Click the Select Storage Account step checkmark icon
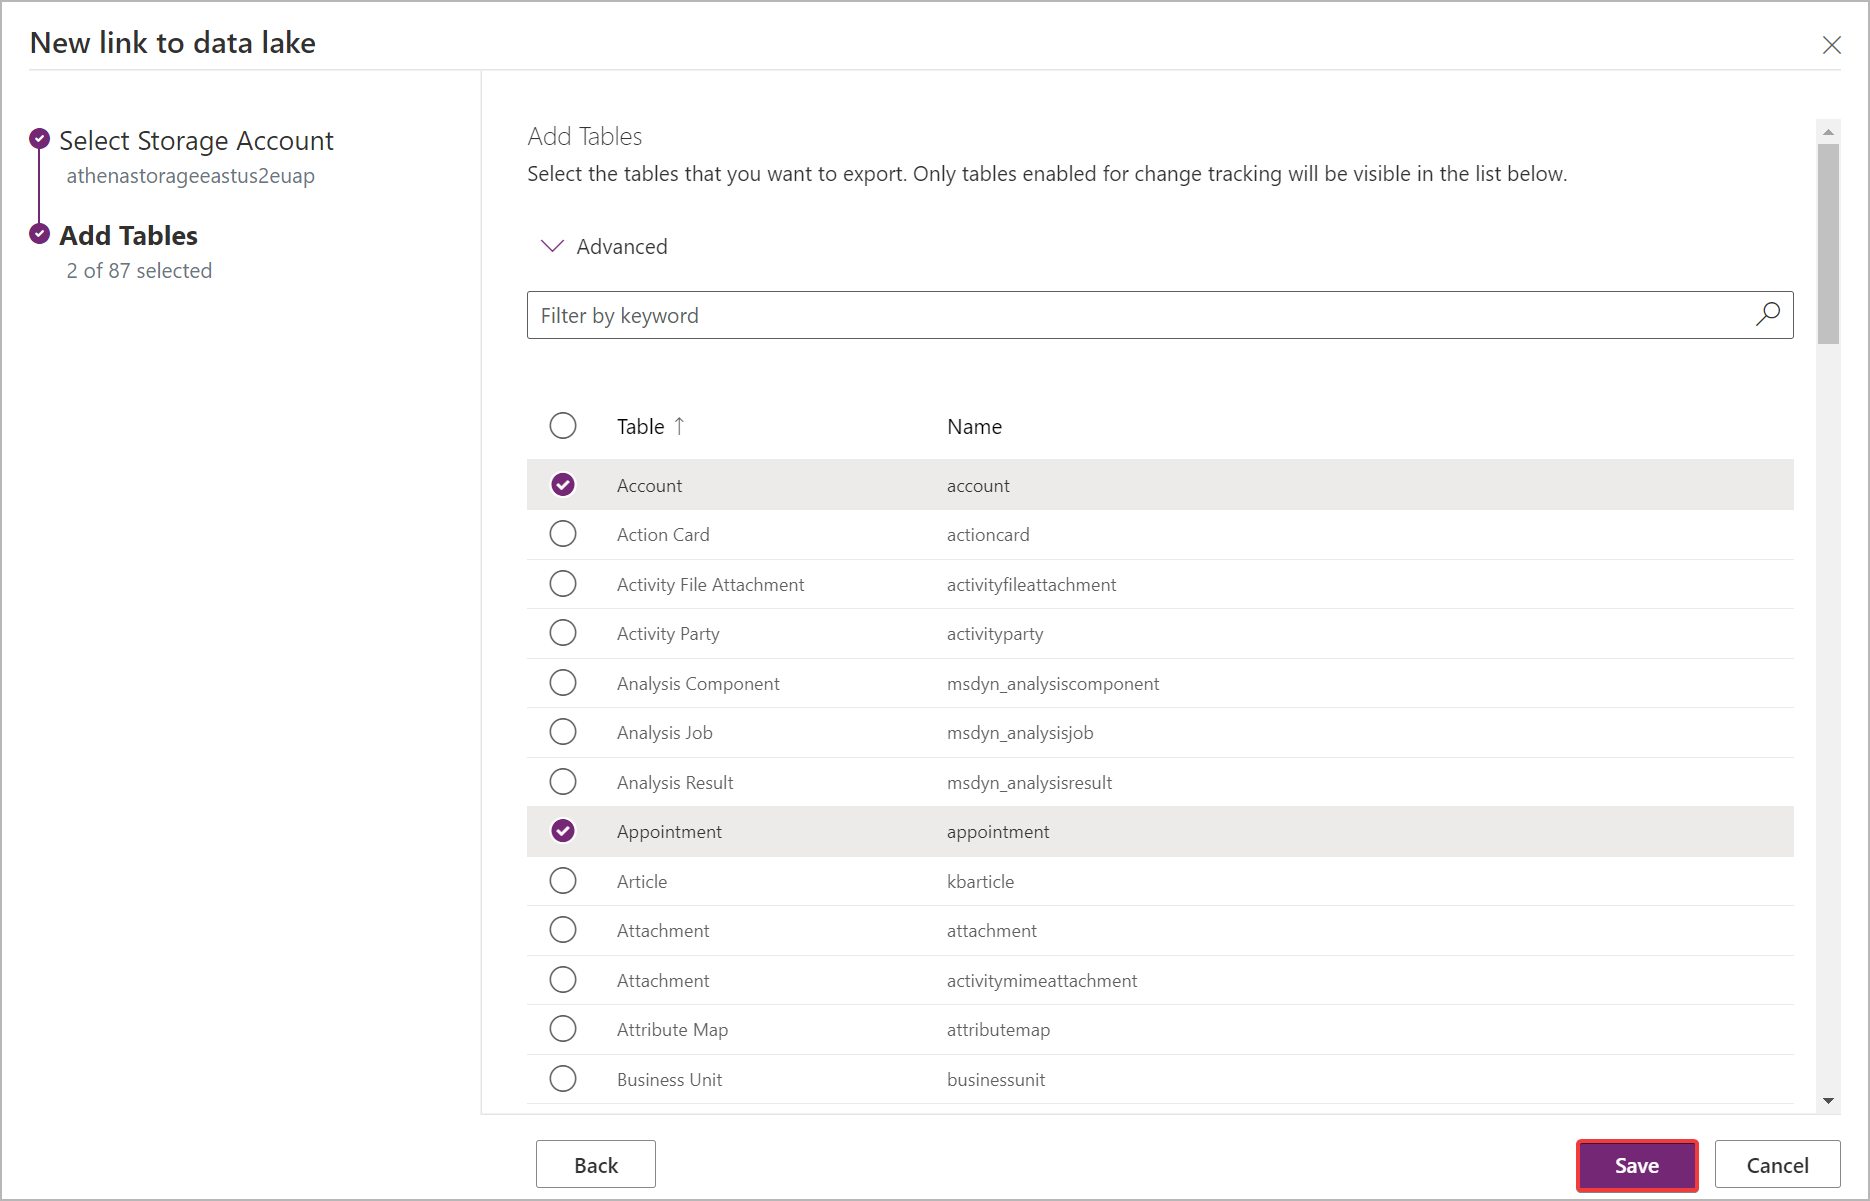This screenshot has height=1201, width=1870. click(40, 139)
